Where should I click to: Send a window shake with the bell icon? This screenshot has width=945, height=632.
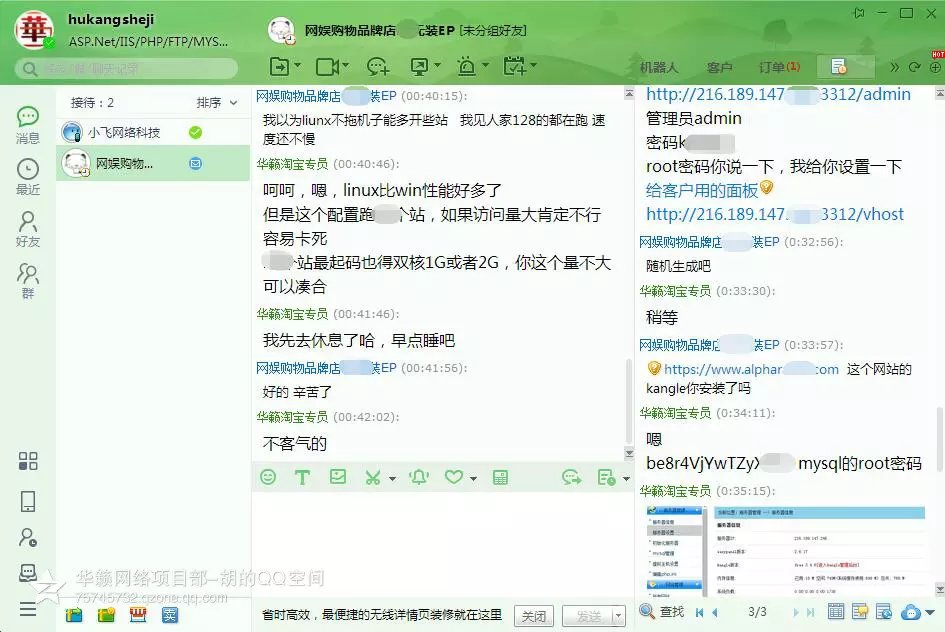coord(419,477)
